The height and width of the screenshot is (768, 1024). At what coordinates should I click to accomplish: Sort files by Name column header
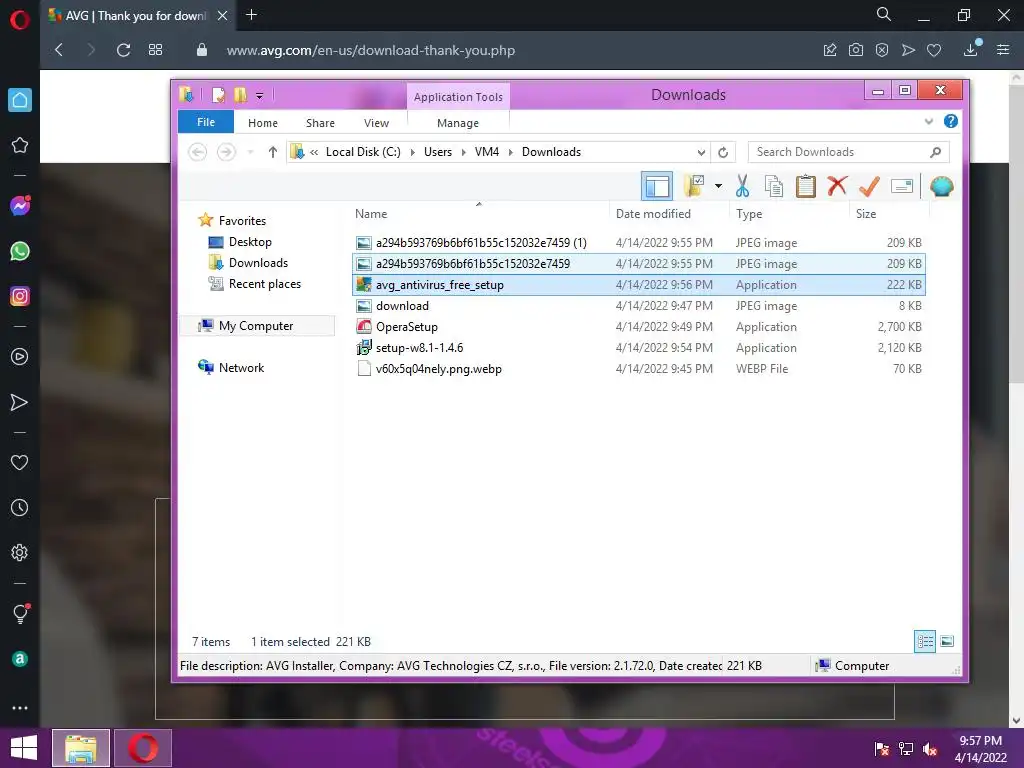371,214
